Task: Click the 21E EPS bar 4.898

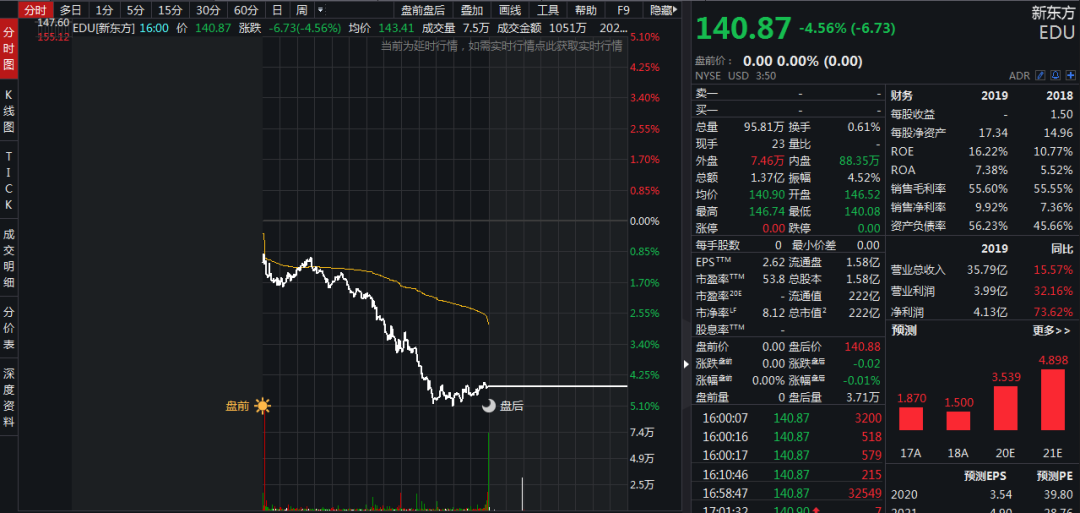Action: pyautogui.click(x=1053, y=400)
